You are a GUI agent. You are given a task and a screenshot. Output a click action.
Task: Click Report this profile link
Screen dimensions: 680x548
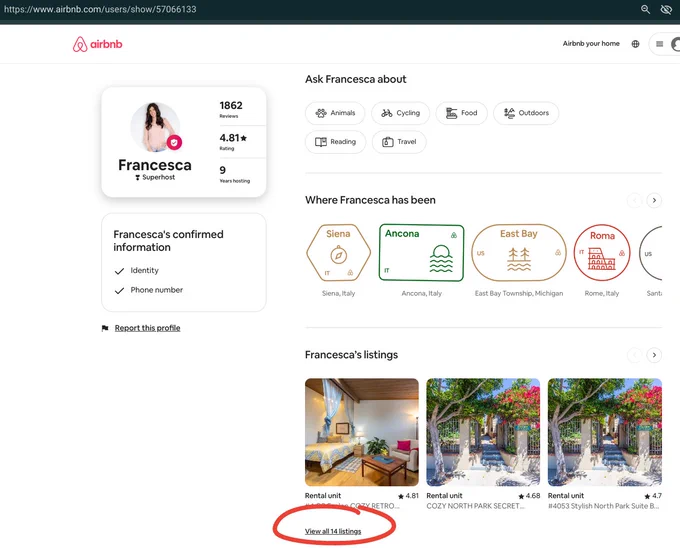[147, 328]
